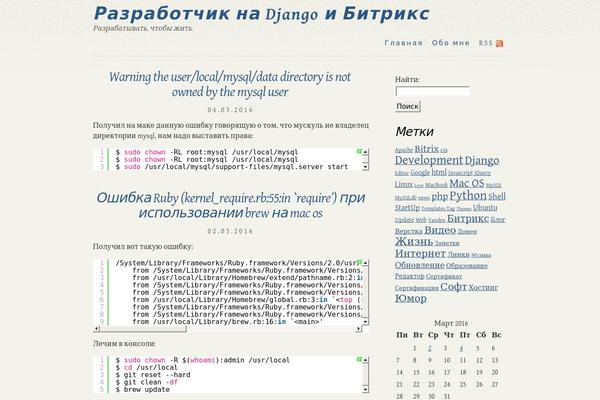Click the post date 02.03.2016
This screenshot has height=400, width=600.
click(x=230, y=231)
